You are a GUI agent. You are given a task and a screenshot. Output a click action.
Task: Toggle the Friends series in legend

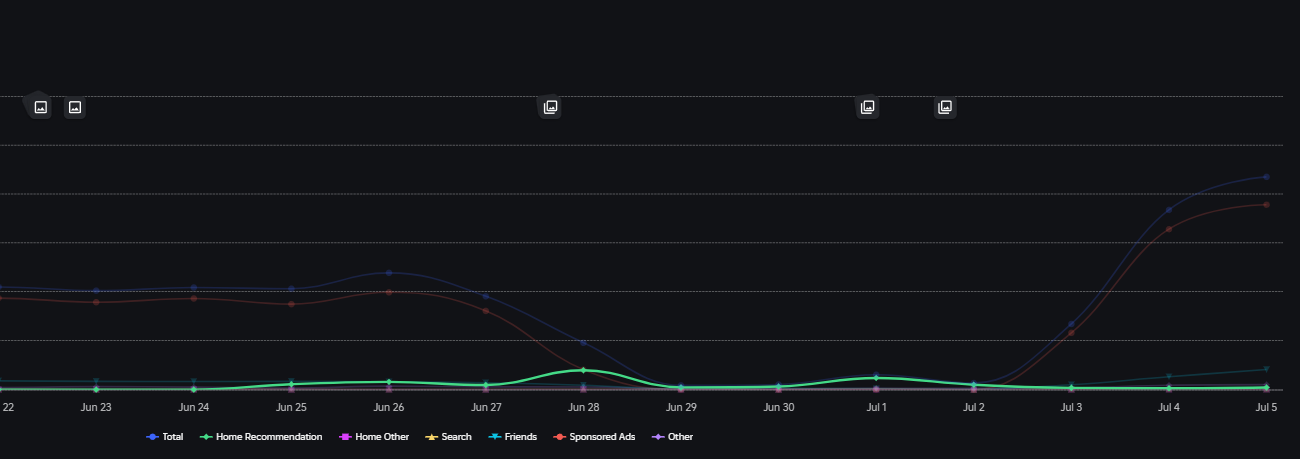coord(512,437)
